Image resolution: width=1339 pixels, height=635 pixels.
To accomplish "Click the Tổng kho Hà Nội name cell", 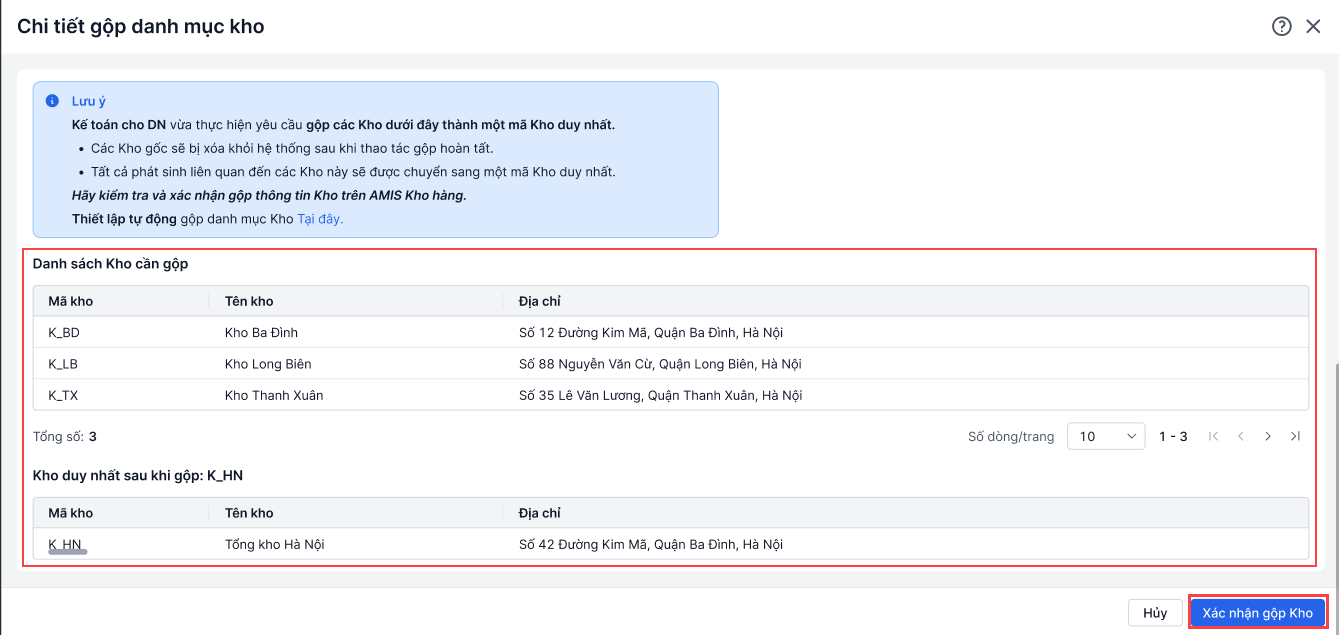I will [275, 544].
